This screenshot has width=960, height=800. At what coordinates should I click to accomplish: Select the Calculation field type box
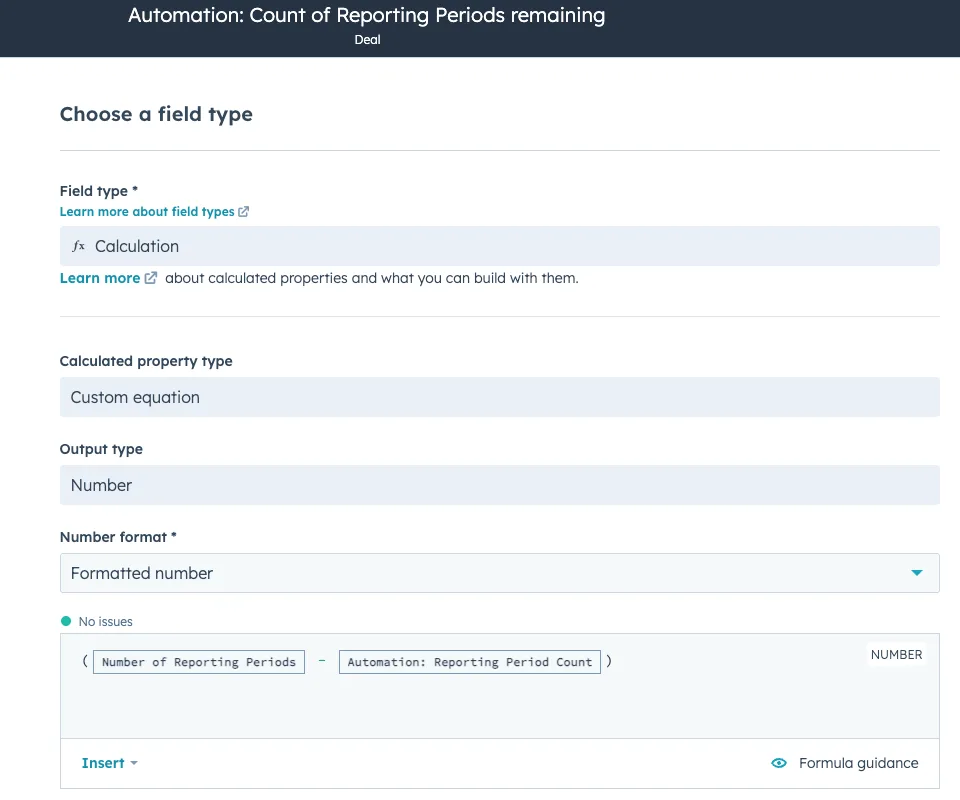(x=500, y=246)
